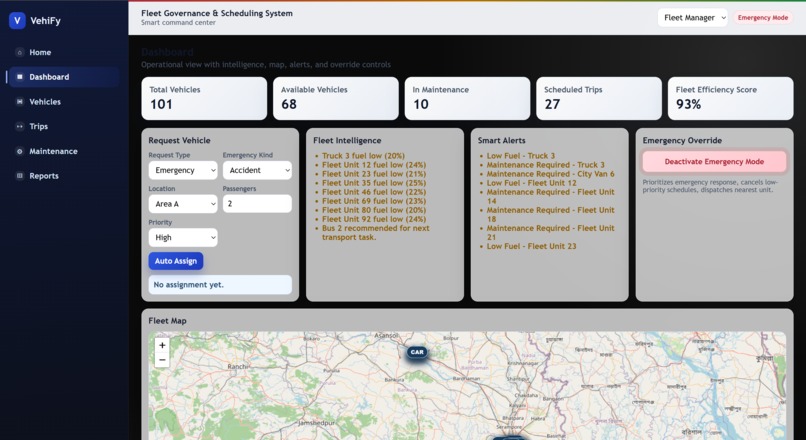Click 'Fleet Governance & Scheduling System' title
The width and height of the screenshot is (806, 440).
217,13
